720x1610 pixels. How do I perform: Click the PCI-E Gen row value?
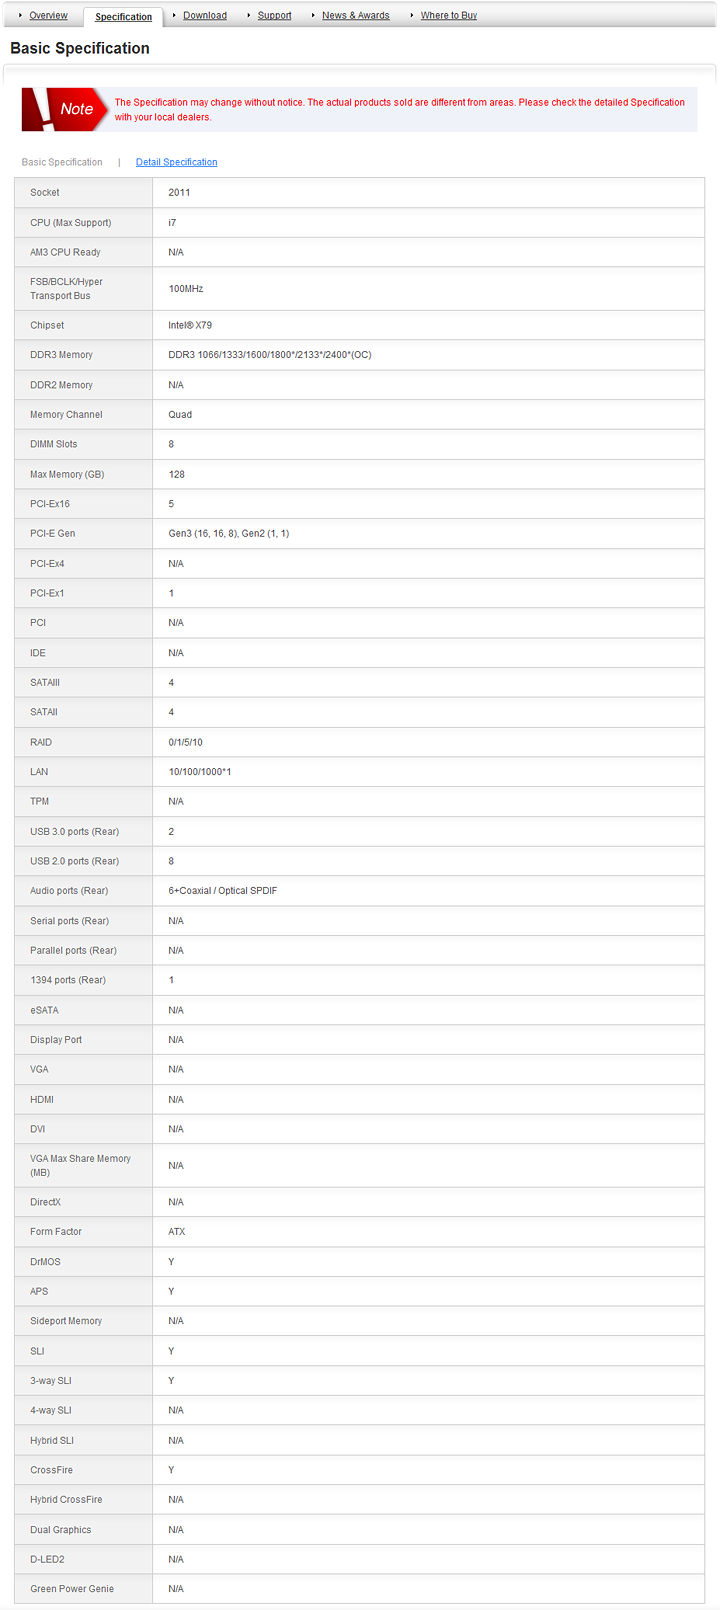pos(229,534)
